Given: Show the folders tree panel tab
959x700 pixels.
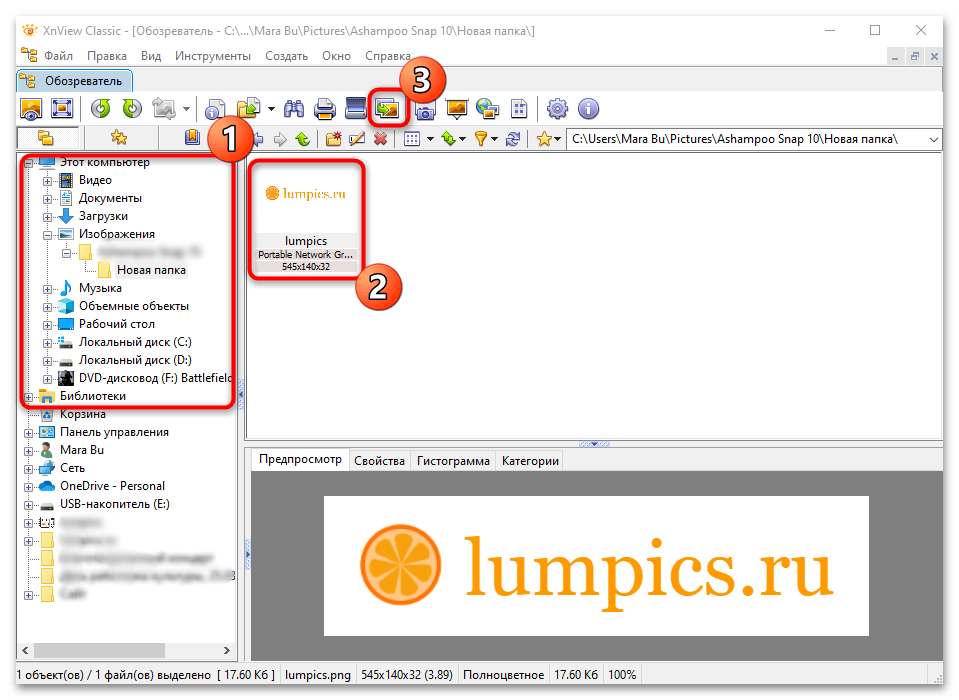Looking at the screenshot, I should [x=46, y=138].
